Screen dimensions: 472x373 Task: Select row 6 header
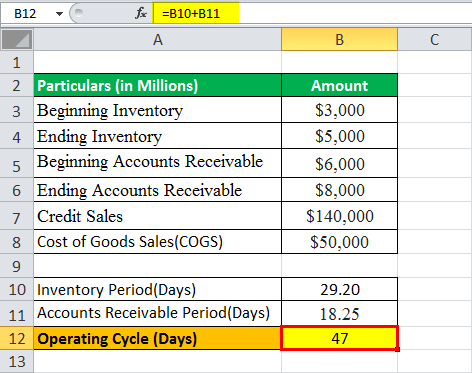(x=17, y=189)
